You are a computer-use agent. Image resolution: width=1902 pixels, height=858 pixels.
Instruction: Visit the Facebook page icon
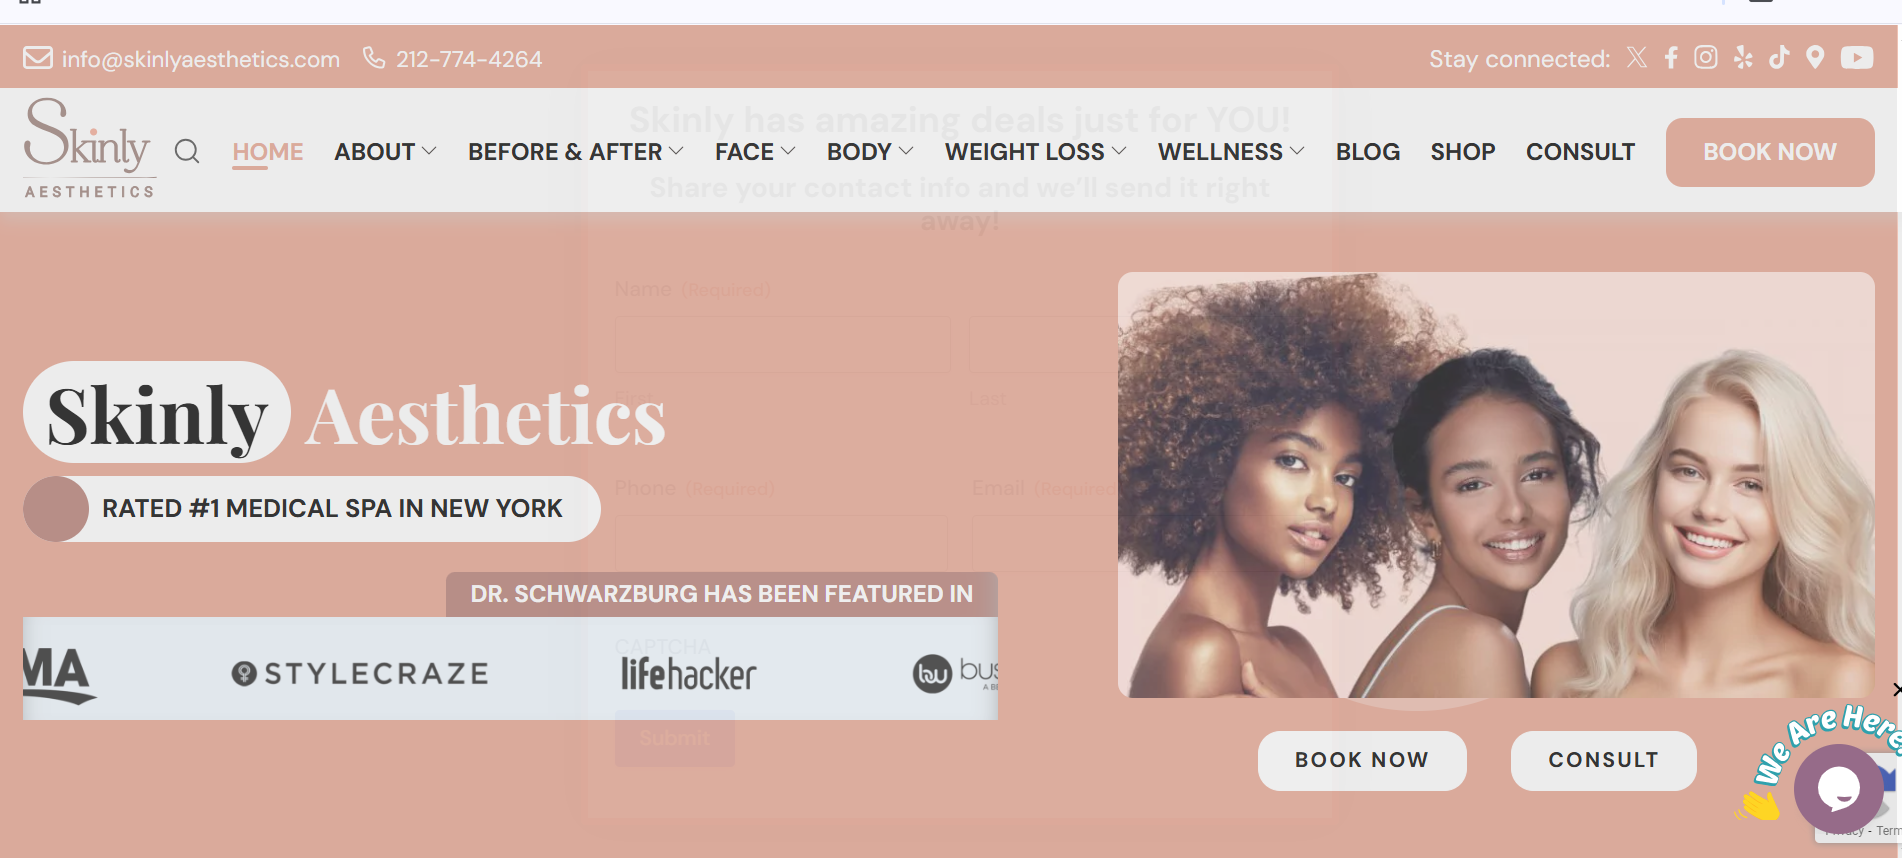(1671, 58)
